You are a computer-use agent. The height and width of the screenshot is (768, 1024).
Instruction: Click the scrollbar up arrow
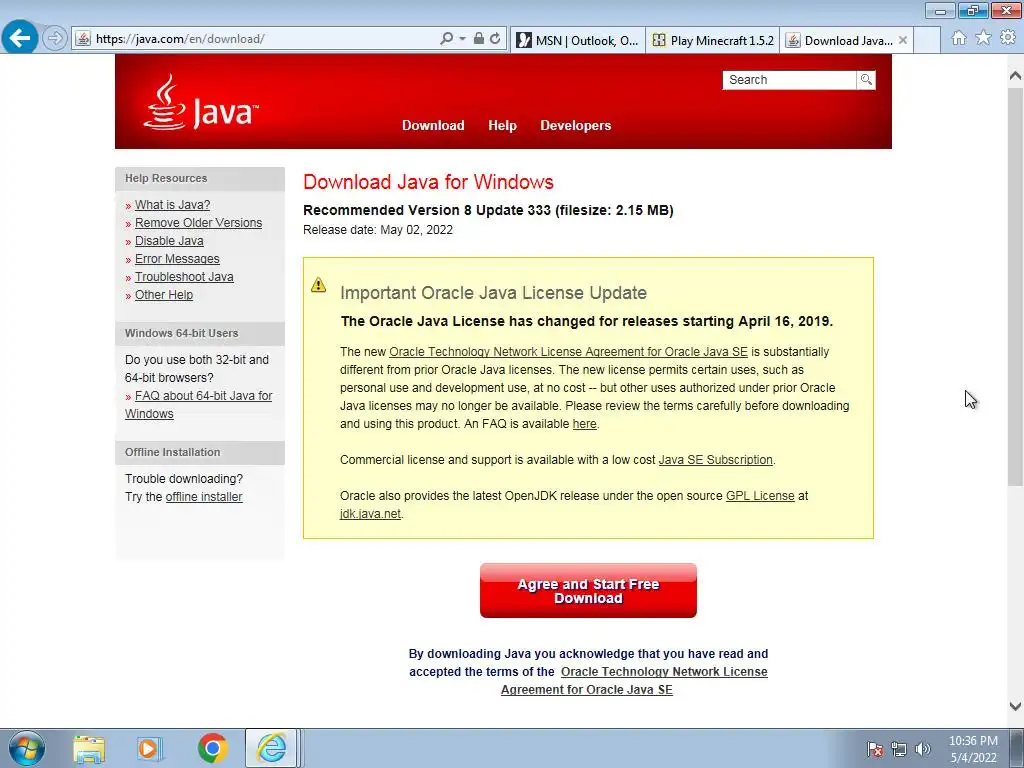1015,76
